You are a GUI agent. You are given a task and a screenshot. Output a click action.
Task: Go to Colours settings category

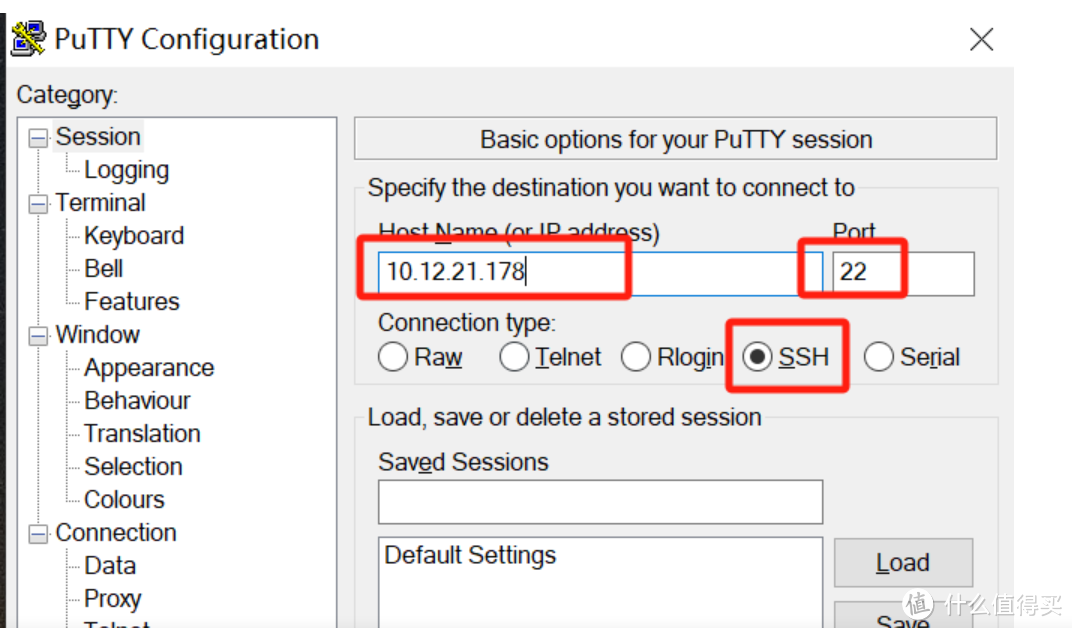pos(124,499)
